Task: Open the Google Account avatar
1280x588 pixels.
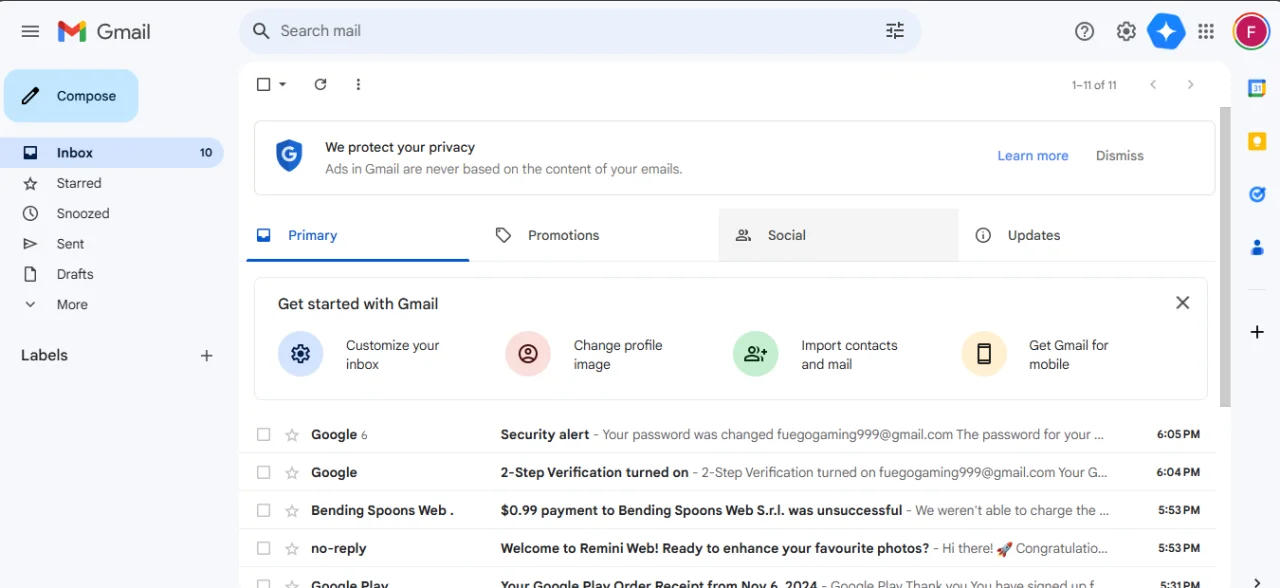Action: 1251,31
